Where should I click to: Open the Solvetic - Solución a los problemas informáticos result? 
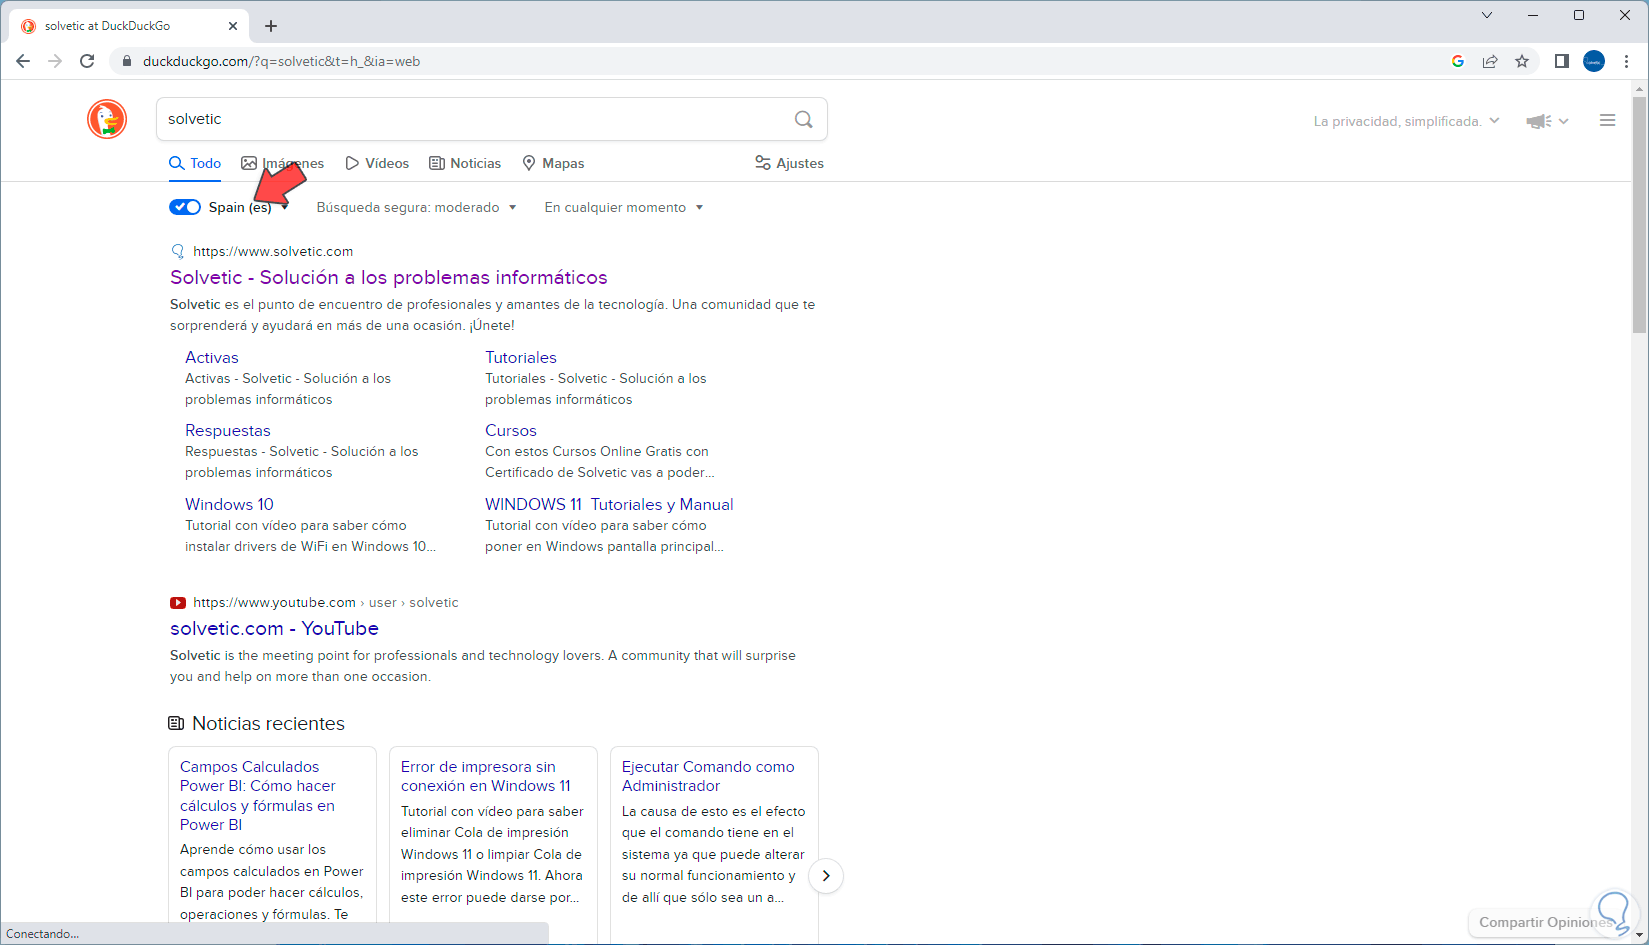[x=389, y=277]
